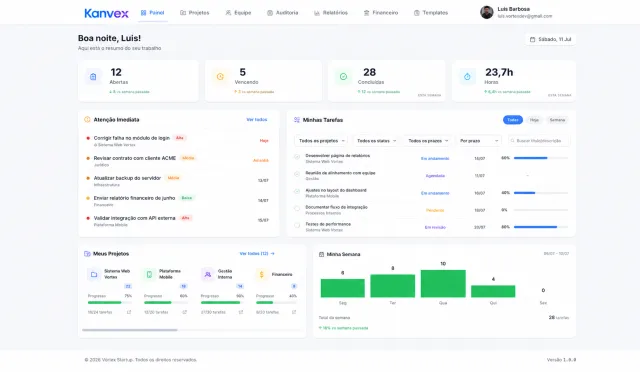640x372 pixels.
Task: Click the Concluídas card checkmark icon
Action: (343, 77)
